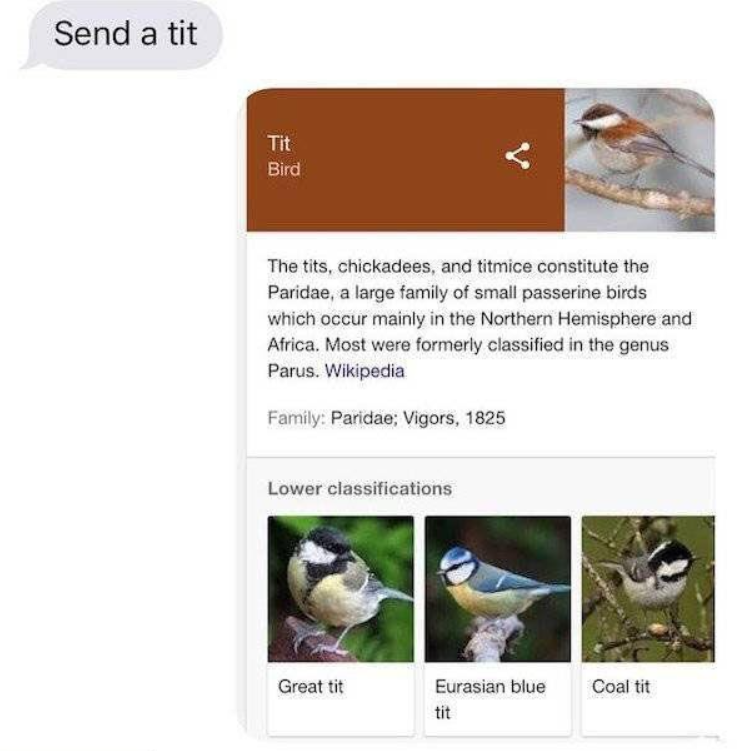
Task: Open the Coal tit label
Action: tap(621, 686)
